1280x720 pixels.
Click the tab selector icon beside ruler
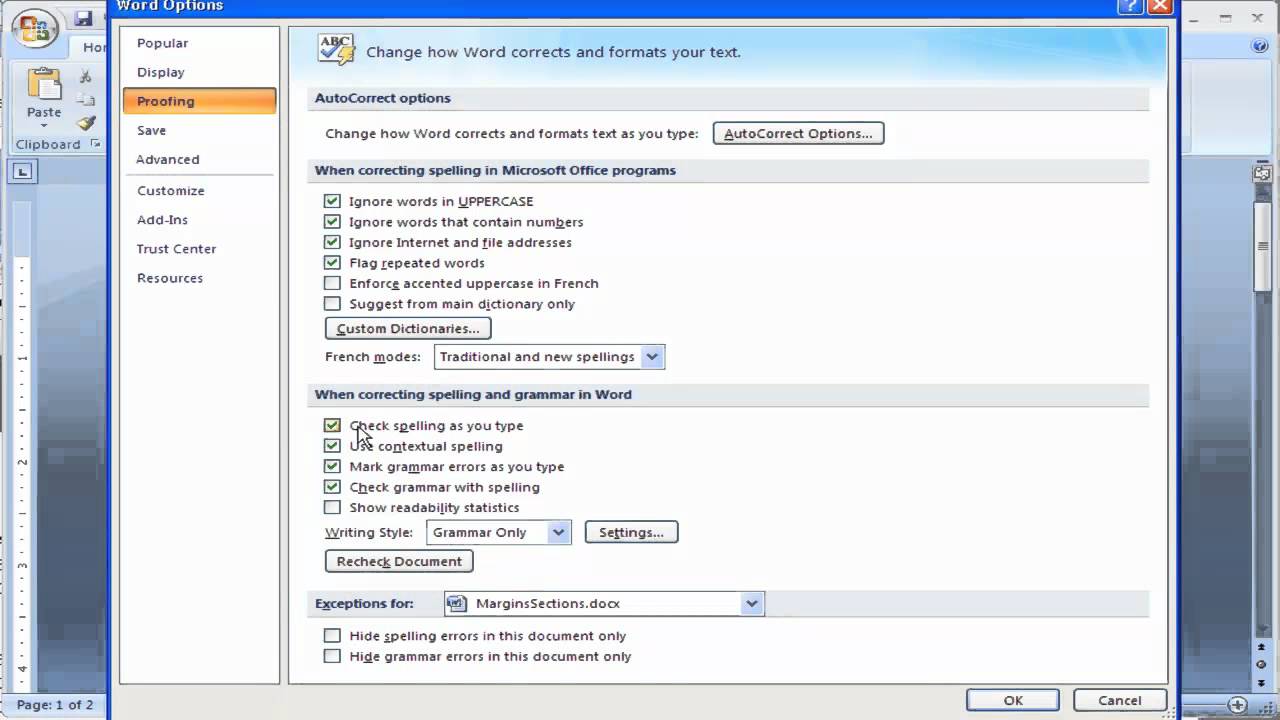[x=22, y=172]
